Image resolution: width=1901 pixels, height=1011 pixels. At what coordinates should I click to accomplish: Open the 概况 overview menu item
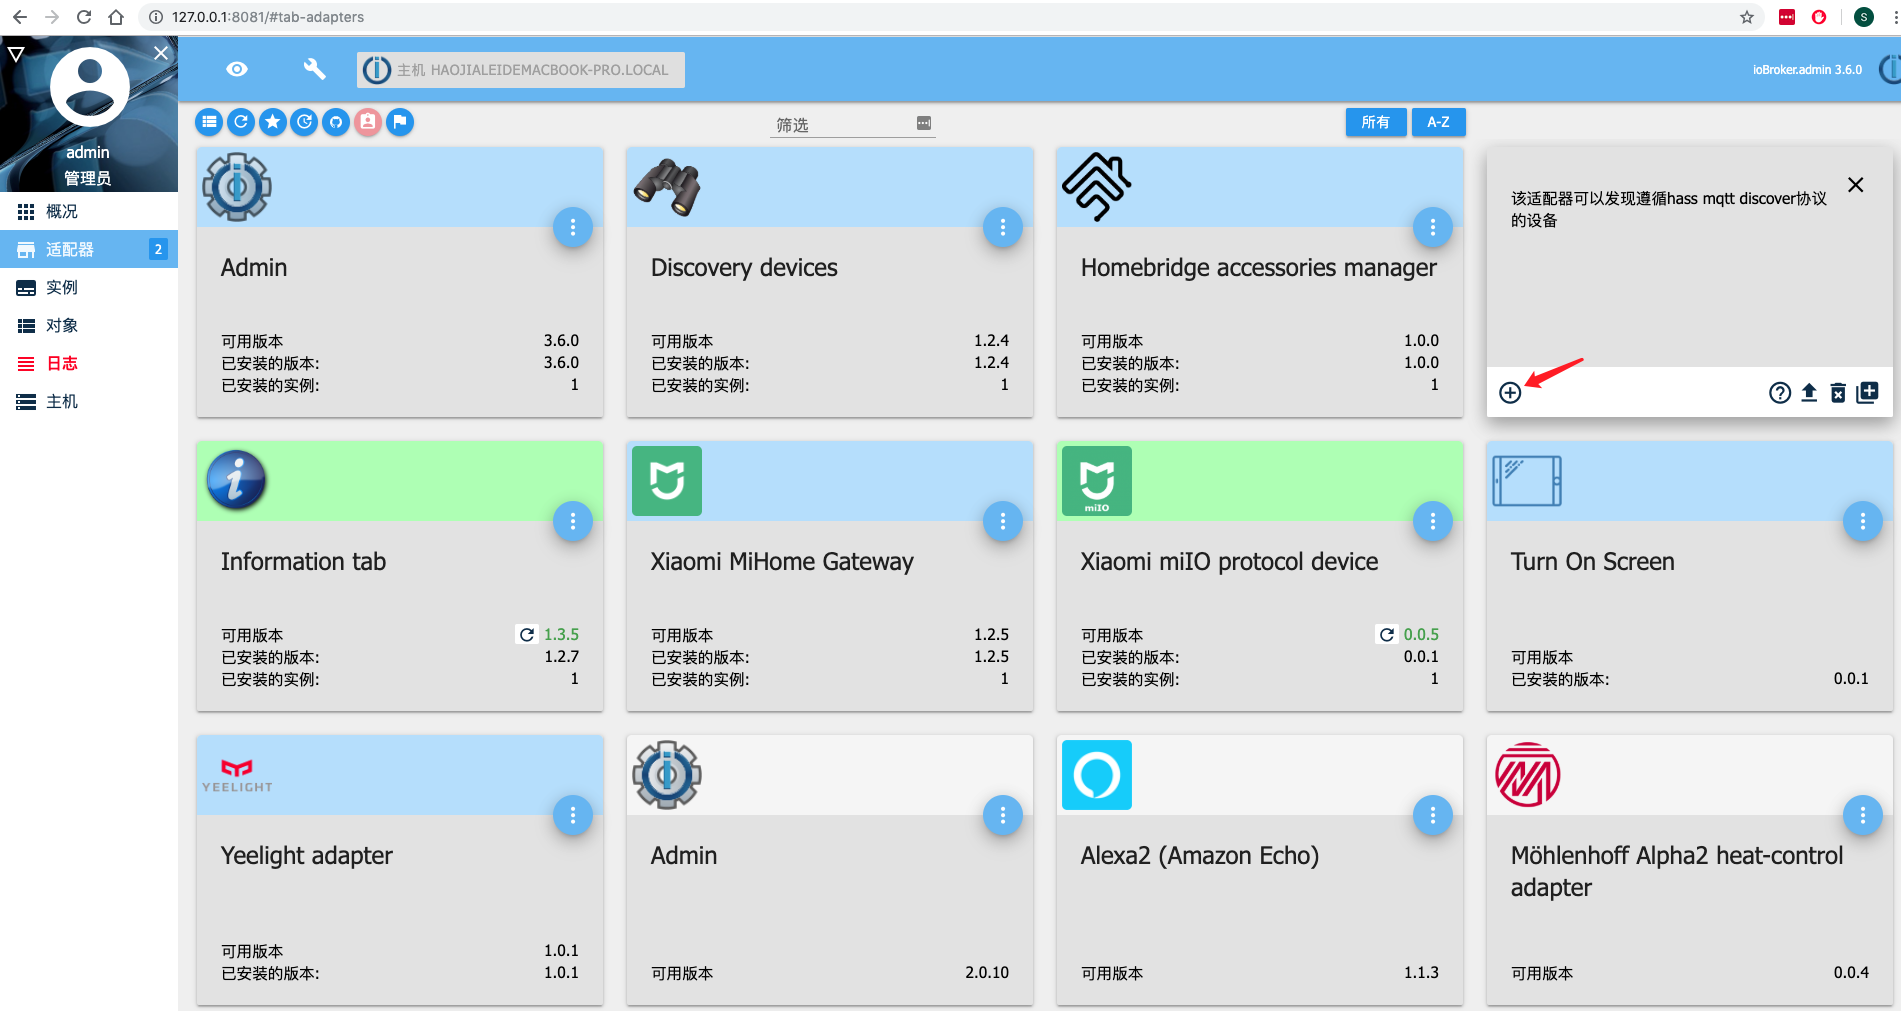click(89, 211)
